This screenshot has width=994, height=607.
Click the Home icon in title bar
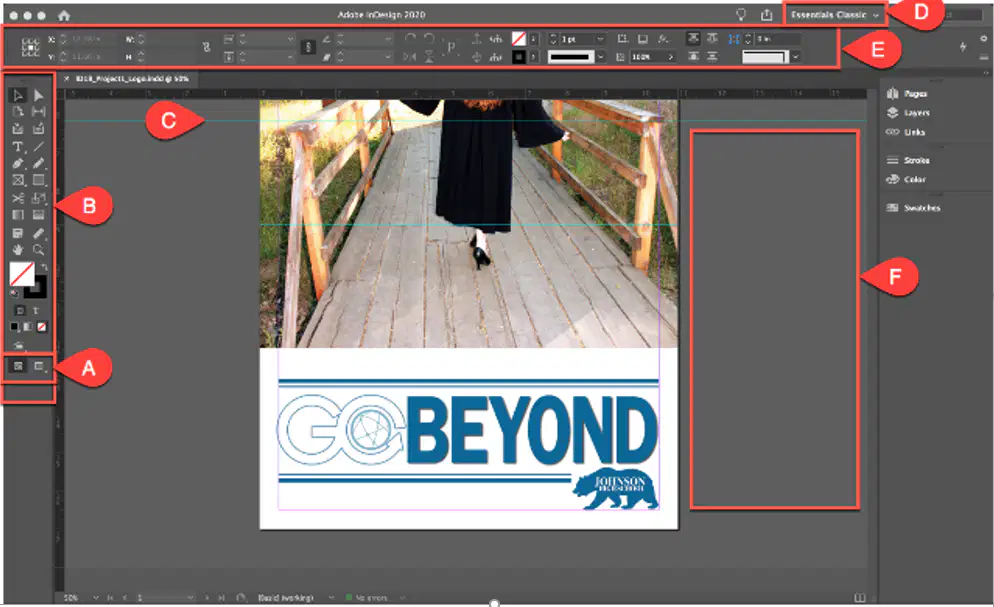coord(63,15)
